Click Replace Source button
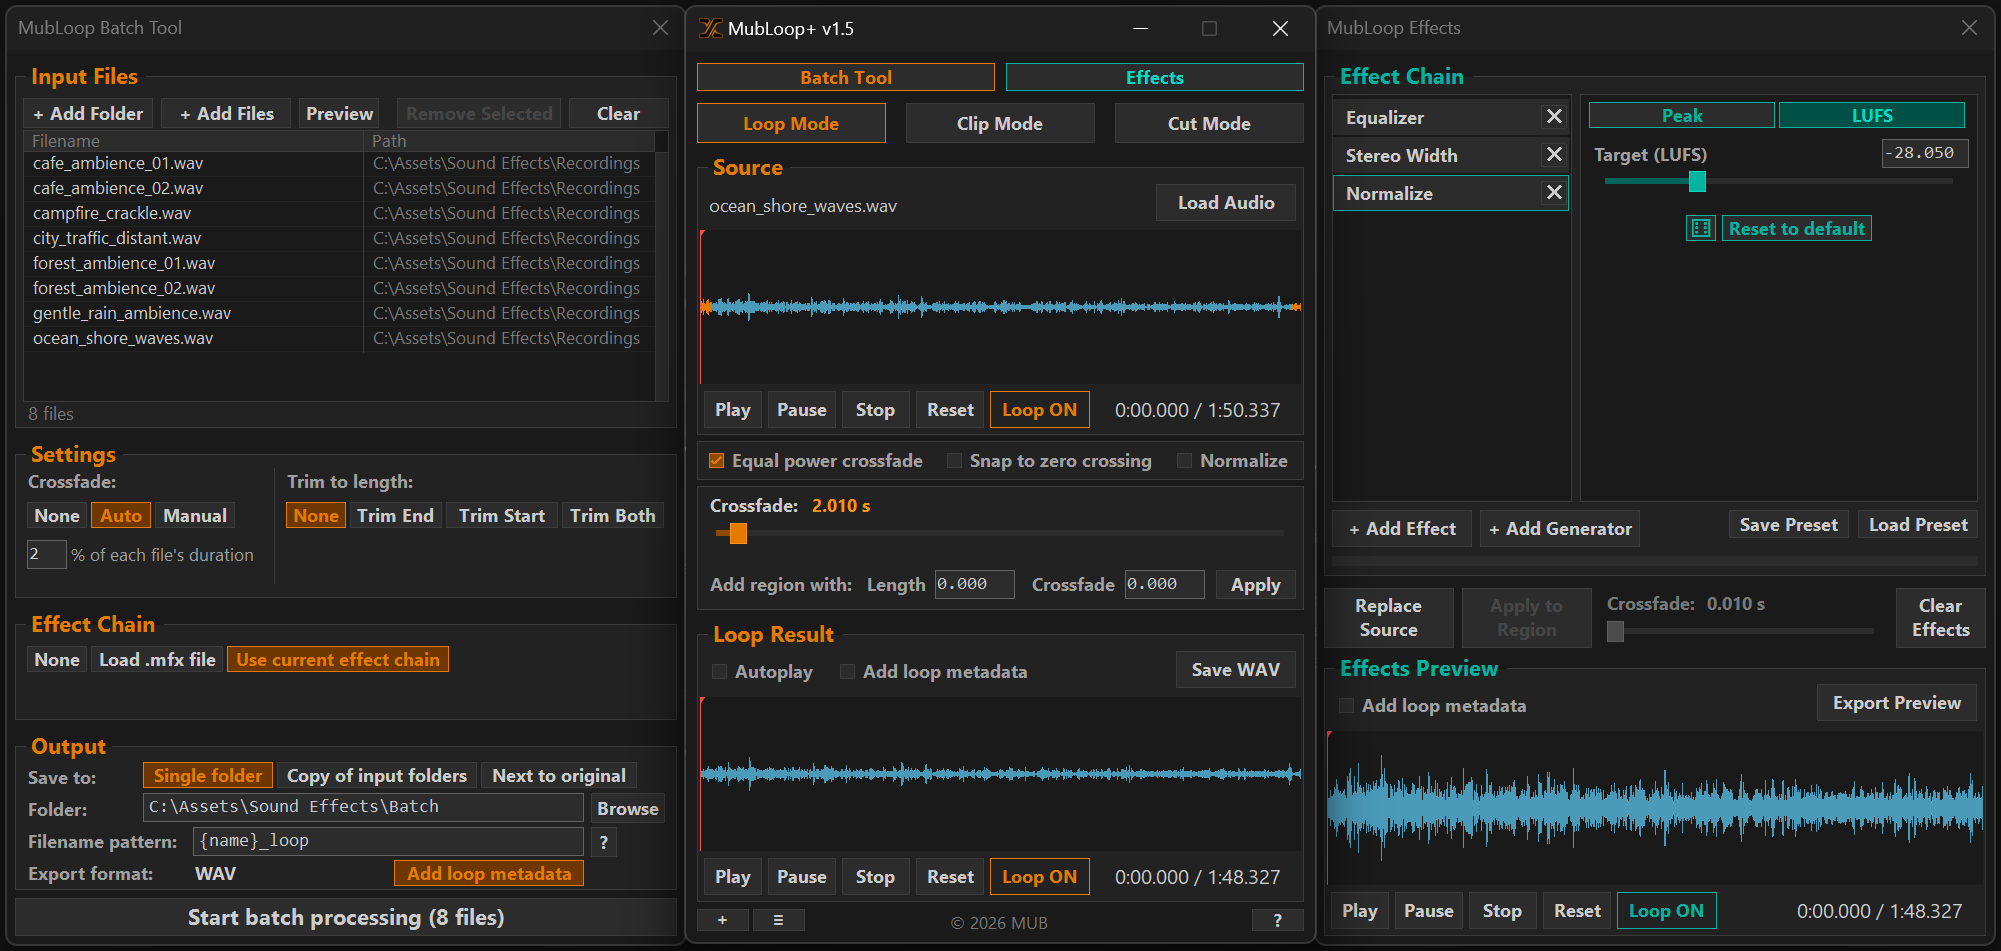Screen dimensions: 2001x951 1388,618
